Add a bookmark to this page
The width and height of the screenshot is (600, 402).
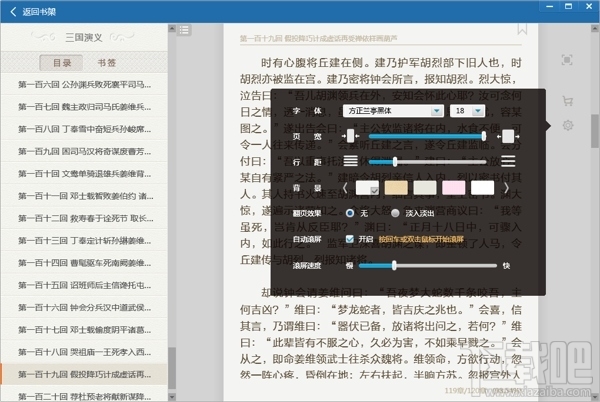point(522,29)
